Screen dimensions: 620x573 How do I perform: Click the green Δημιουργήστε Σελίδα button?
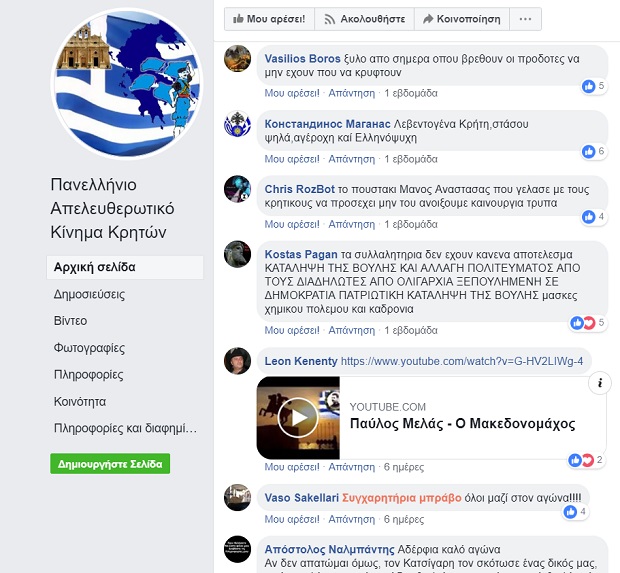click(x=110, y=463)
